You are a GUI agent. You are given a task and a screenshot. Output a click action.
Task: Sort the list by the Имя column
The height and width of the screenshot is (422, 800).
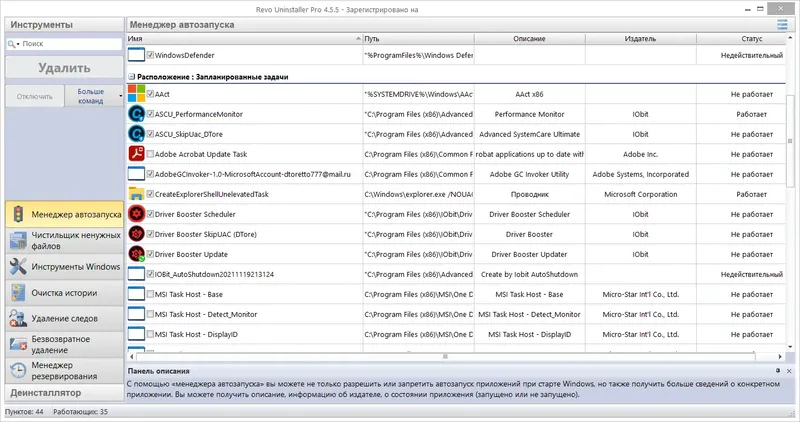pos(244,38)
